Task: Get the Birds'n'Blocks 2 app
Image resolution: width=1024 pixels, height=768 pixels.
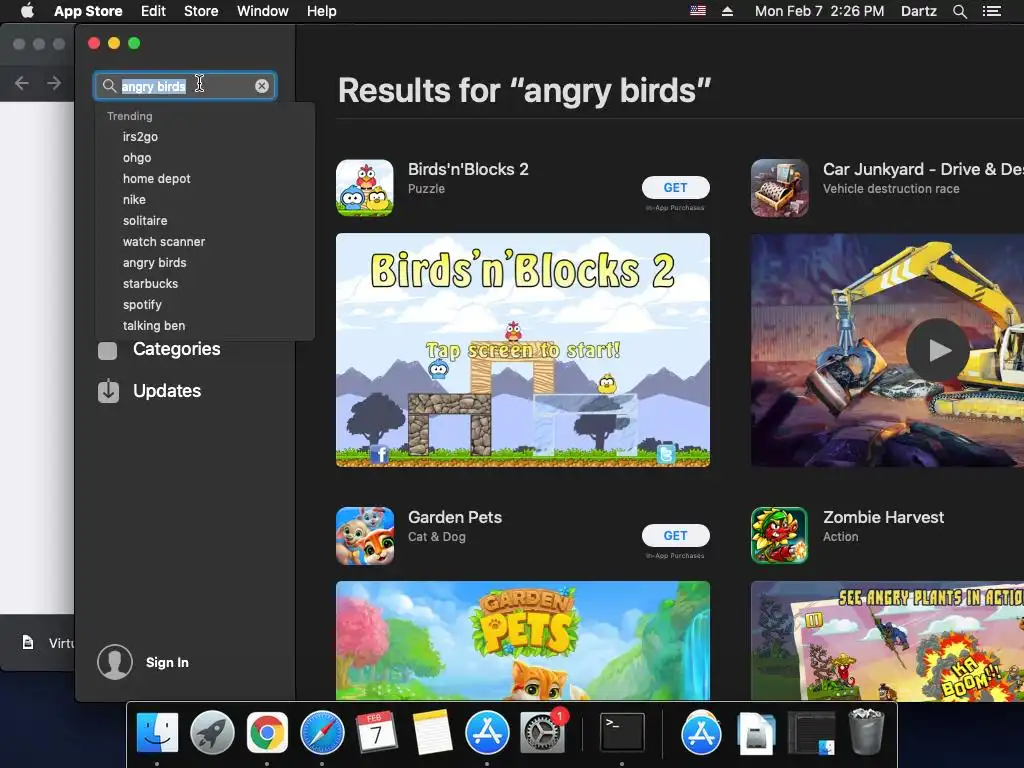Action: 675,187
